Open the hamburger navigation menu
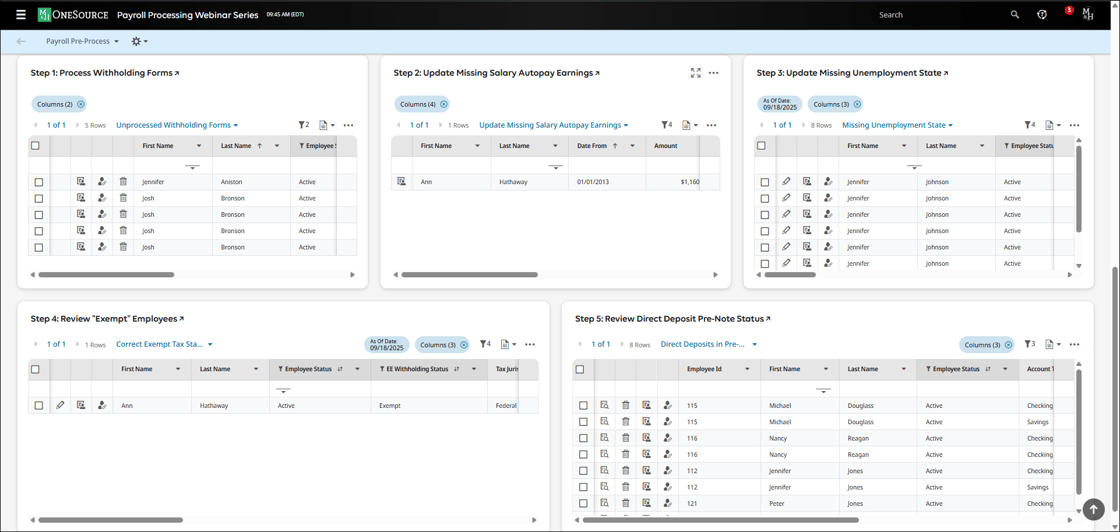 [20, 15]
